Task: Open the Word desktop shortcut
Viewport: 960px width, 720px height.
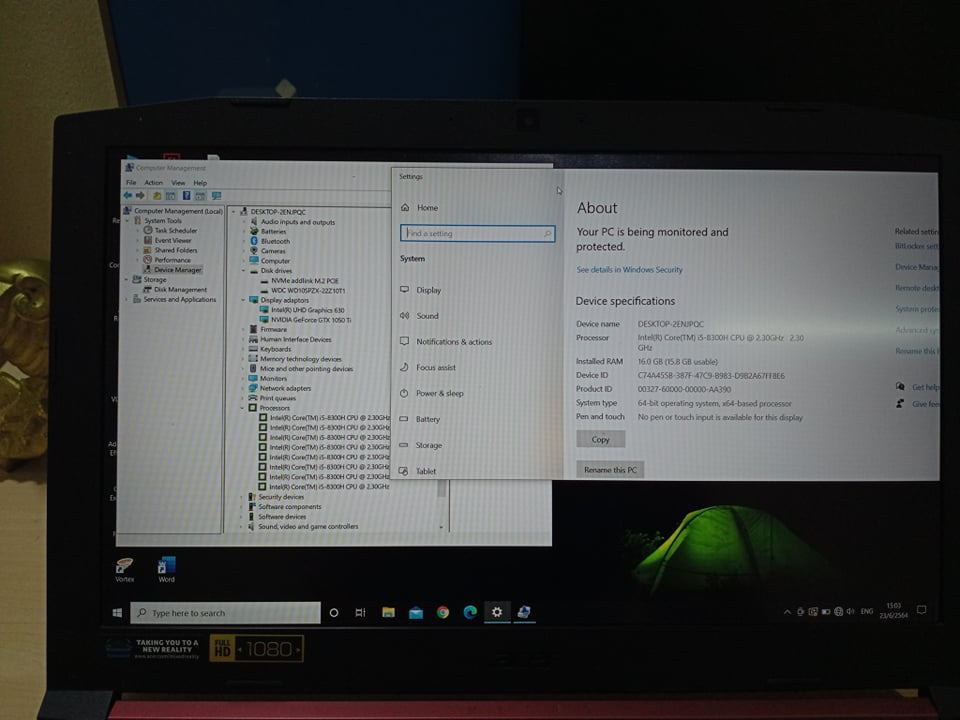Action: click(x=166, y=569)
